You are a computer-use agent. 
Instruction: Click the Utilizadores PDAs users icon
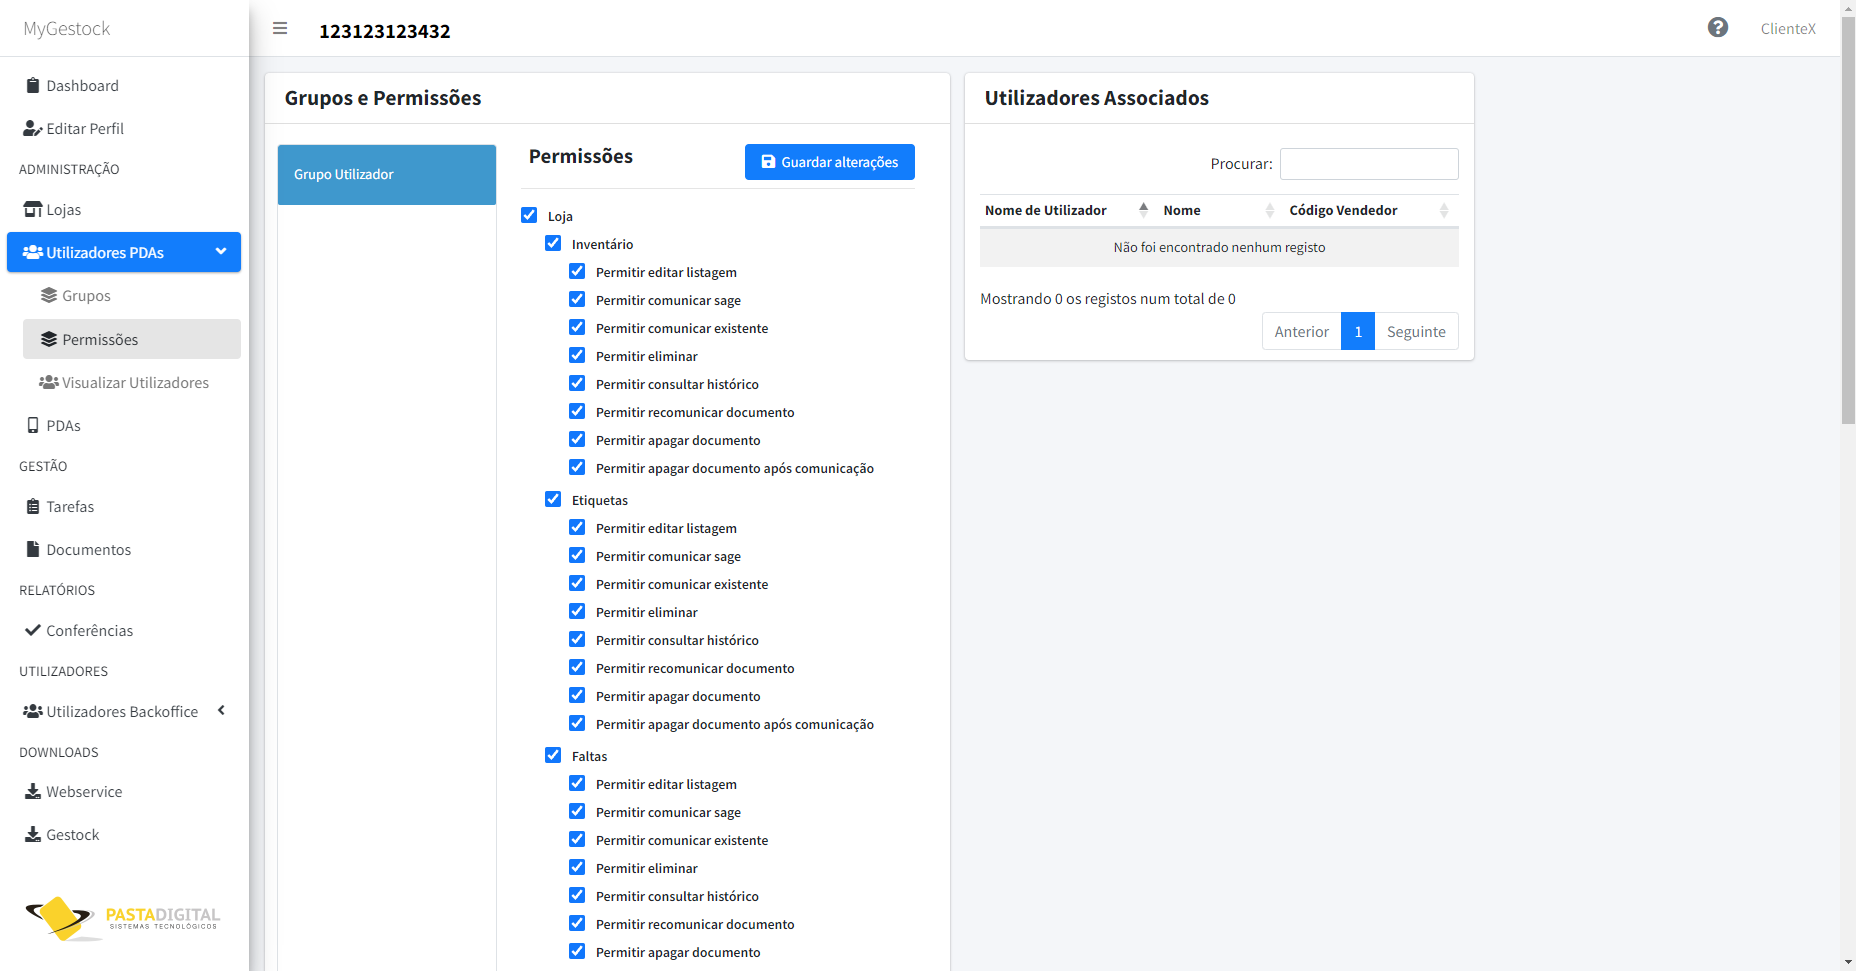click(x=33, y=253)
